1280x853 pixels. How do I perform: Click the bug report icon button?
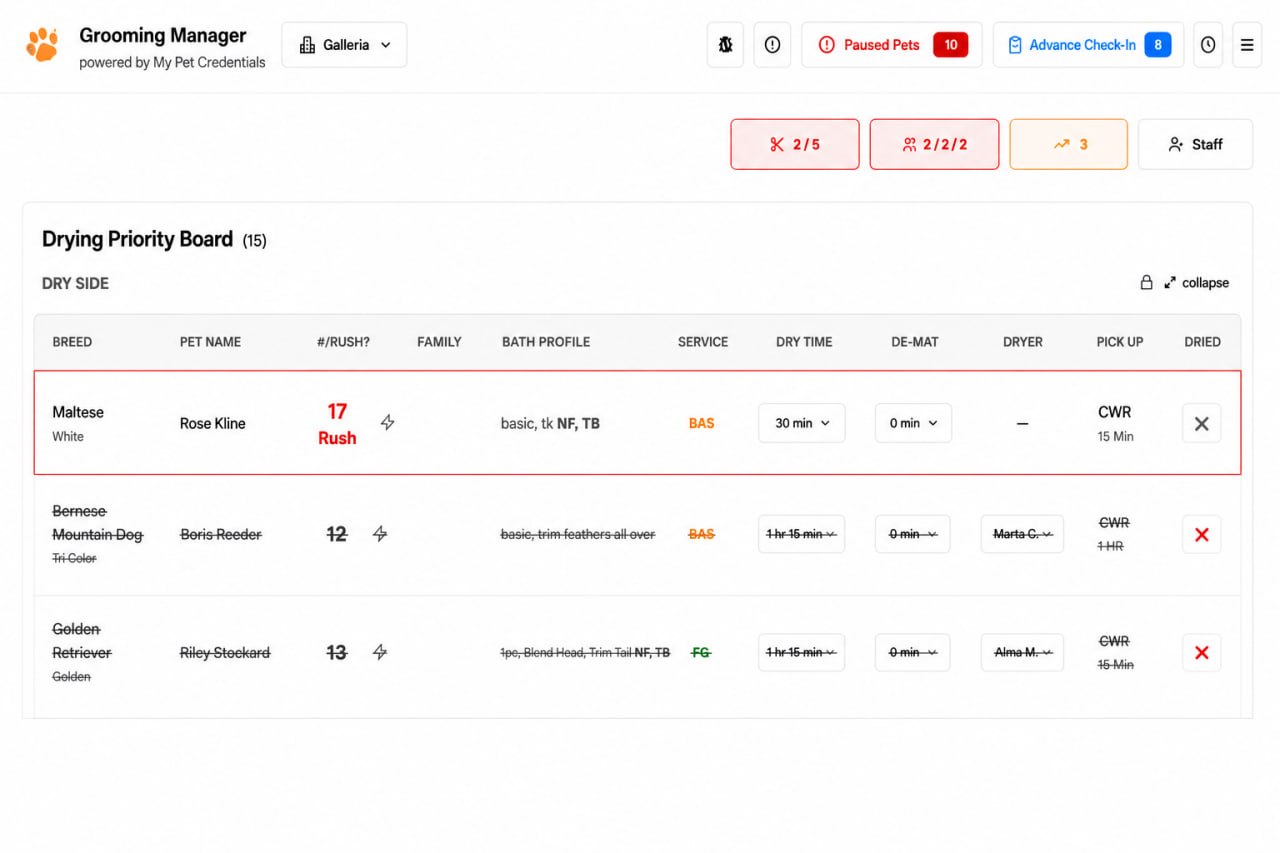725,45
